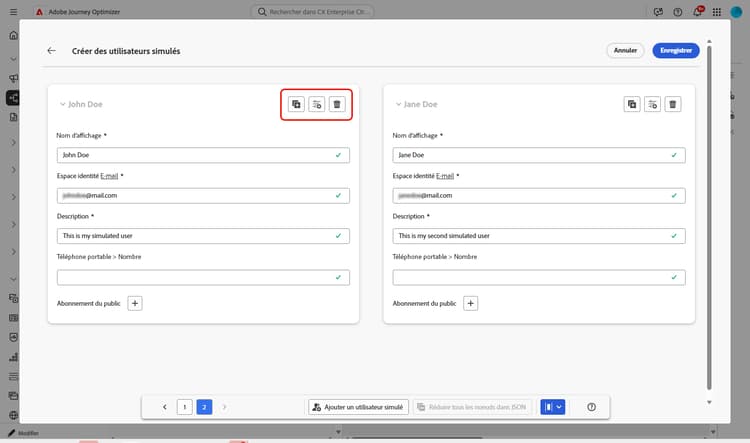Collapse the Jane Doe card

398,104
